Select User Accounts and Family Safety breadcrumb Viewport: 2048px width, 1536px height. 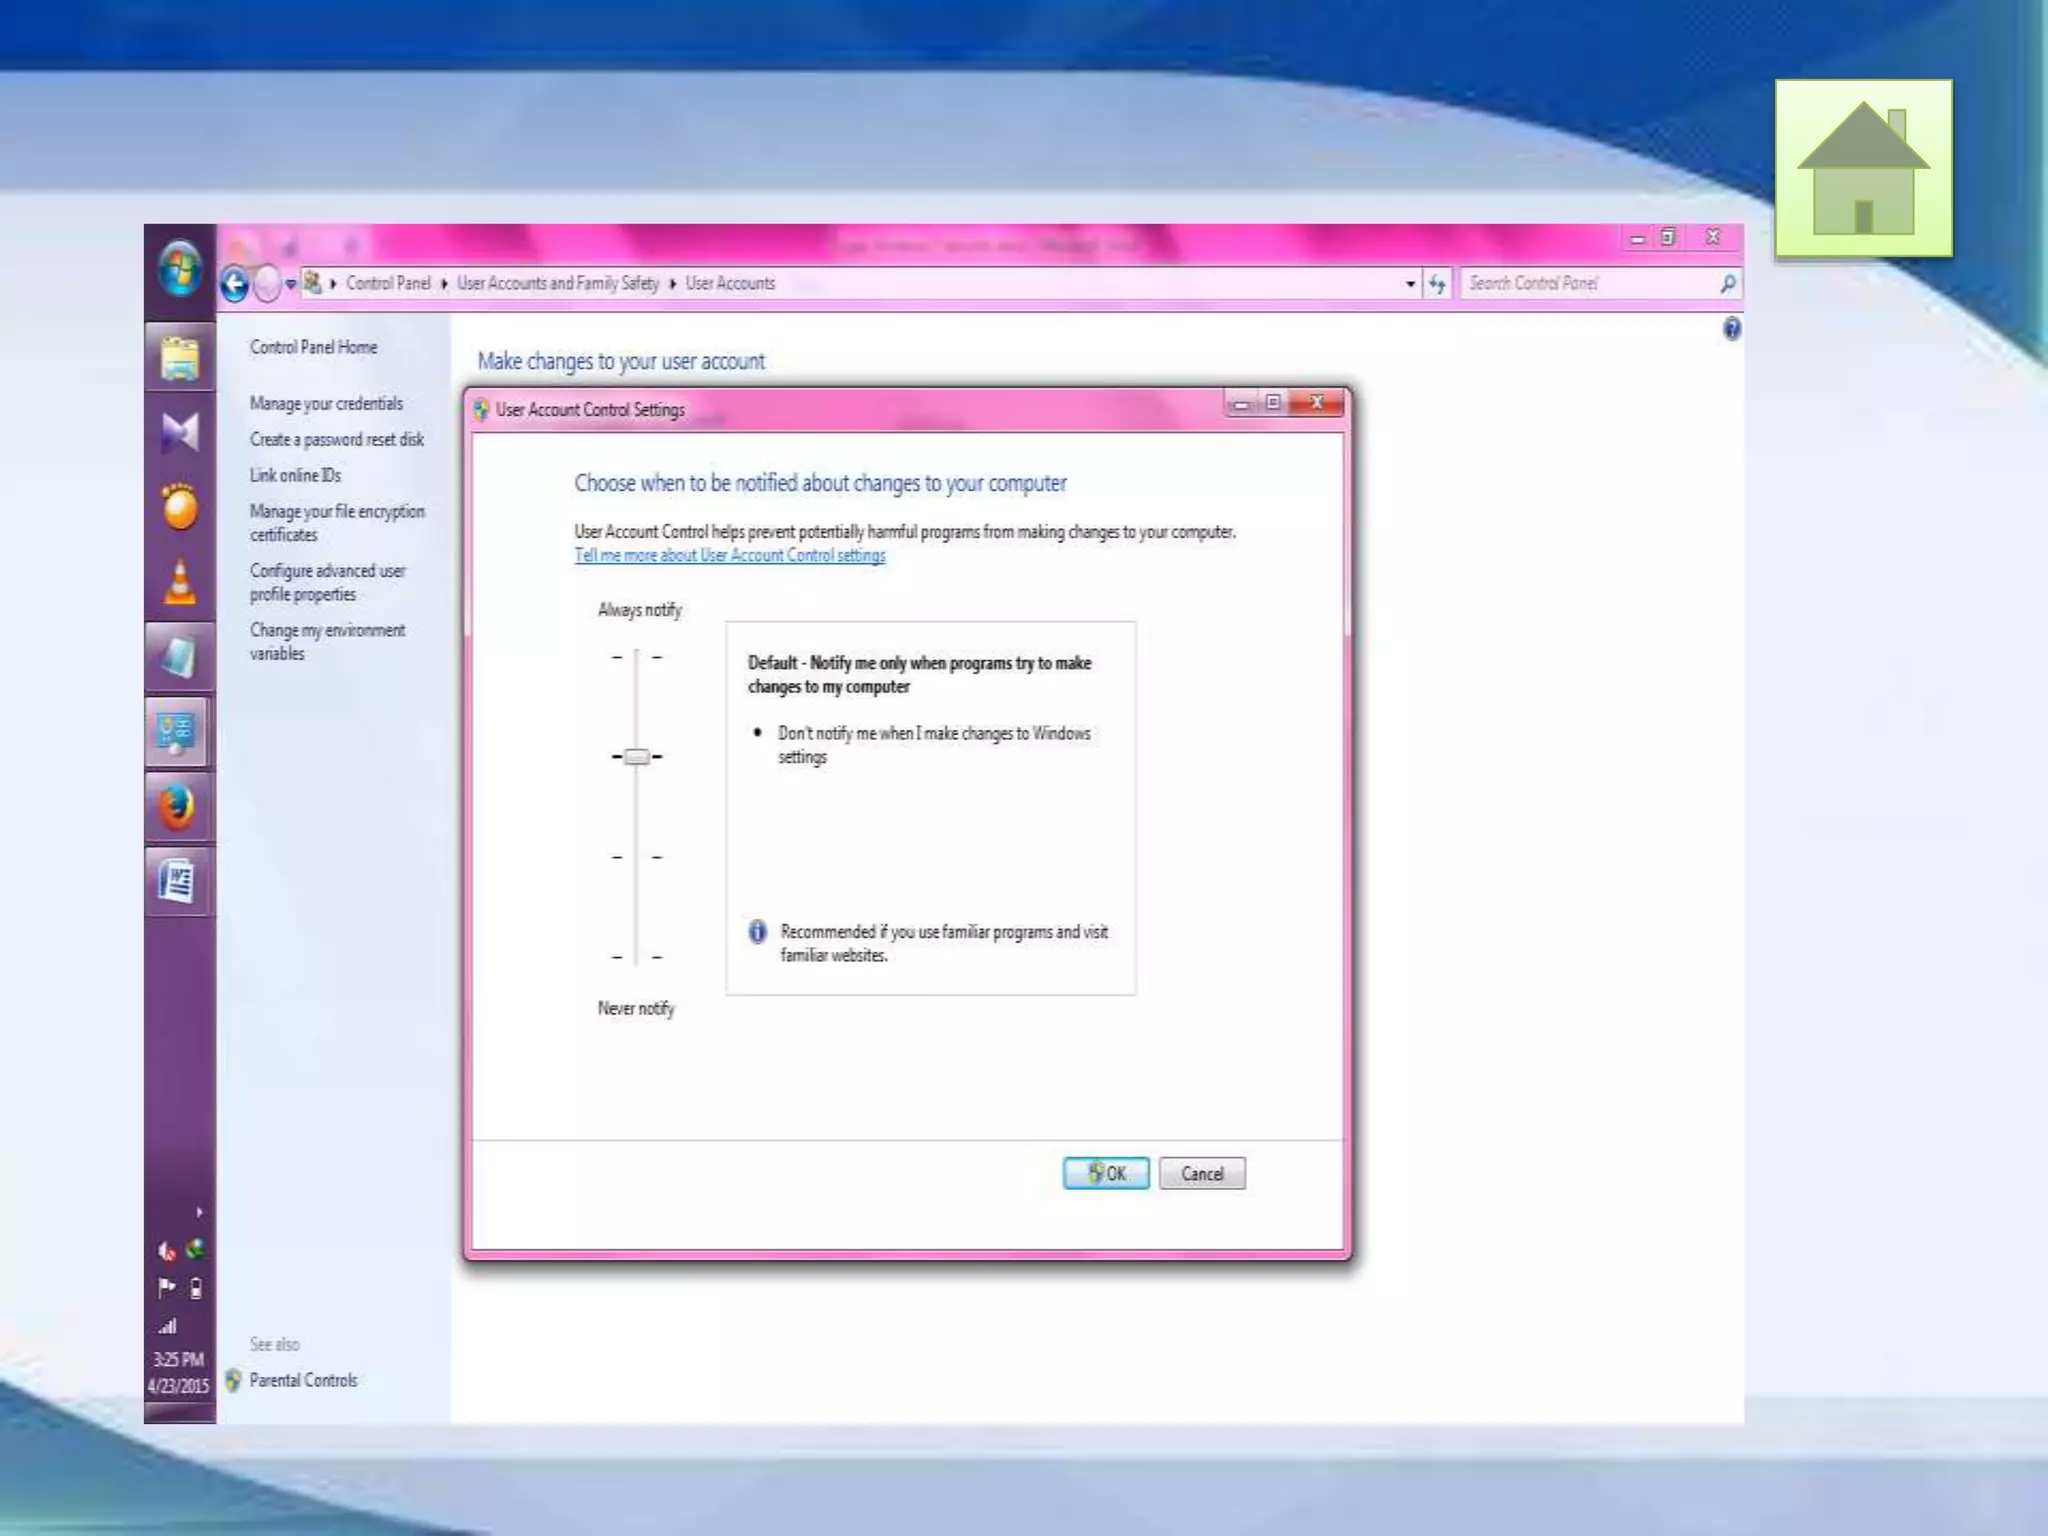[558, 283]
